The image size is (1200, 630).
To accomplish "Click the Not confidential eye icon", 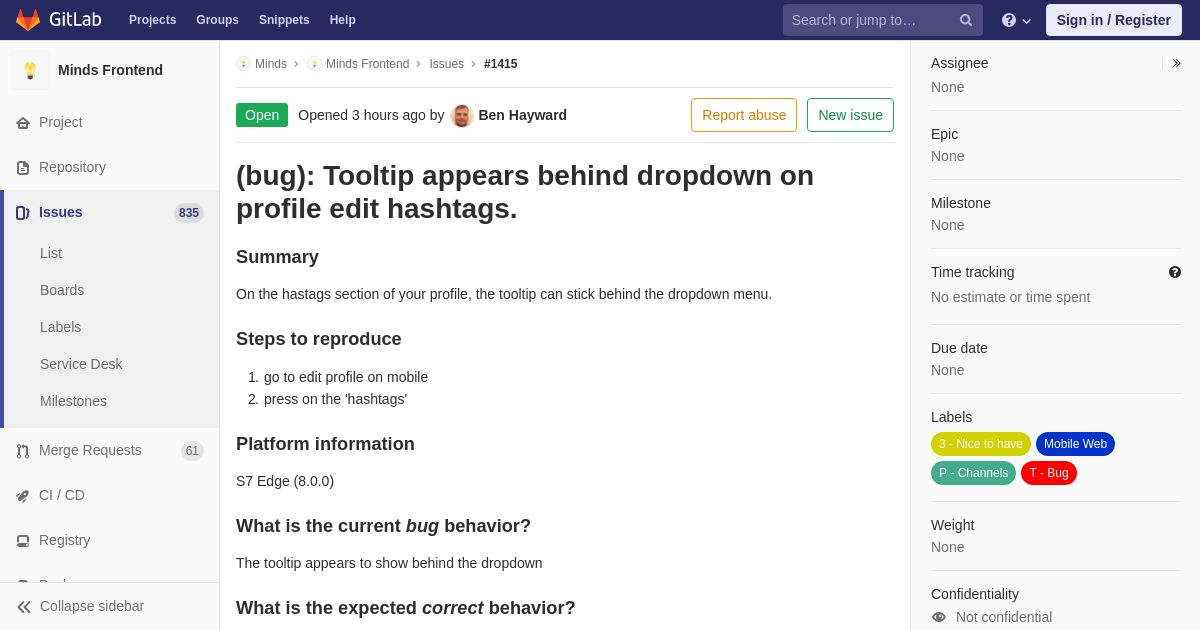I will 939,617.
